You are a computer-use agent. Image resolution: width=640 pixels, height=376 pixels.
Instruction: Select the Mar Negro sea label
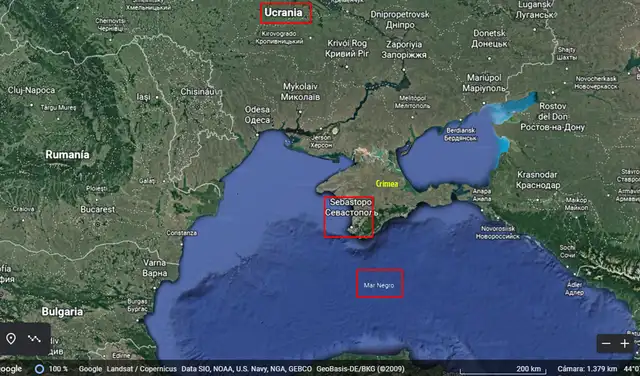(x=379, y=285)
